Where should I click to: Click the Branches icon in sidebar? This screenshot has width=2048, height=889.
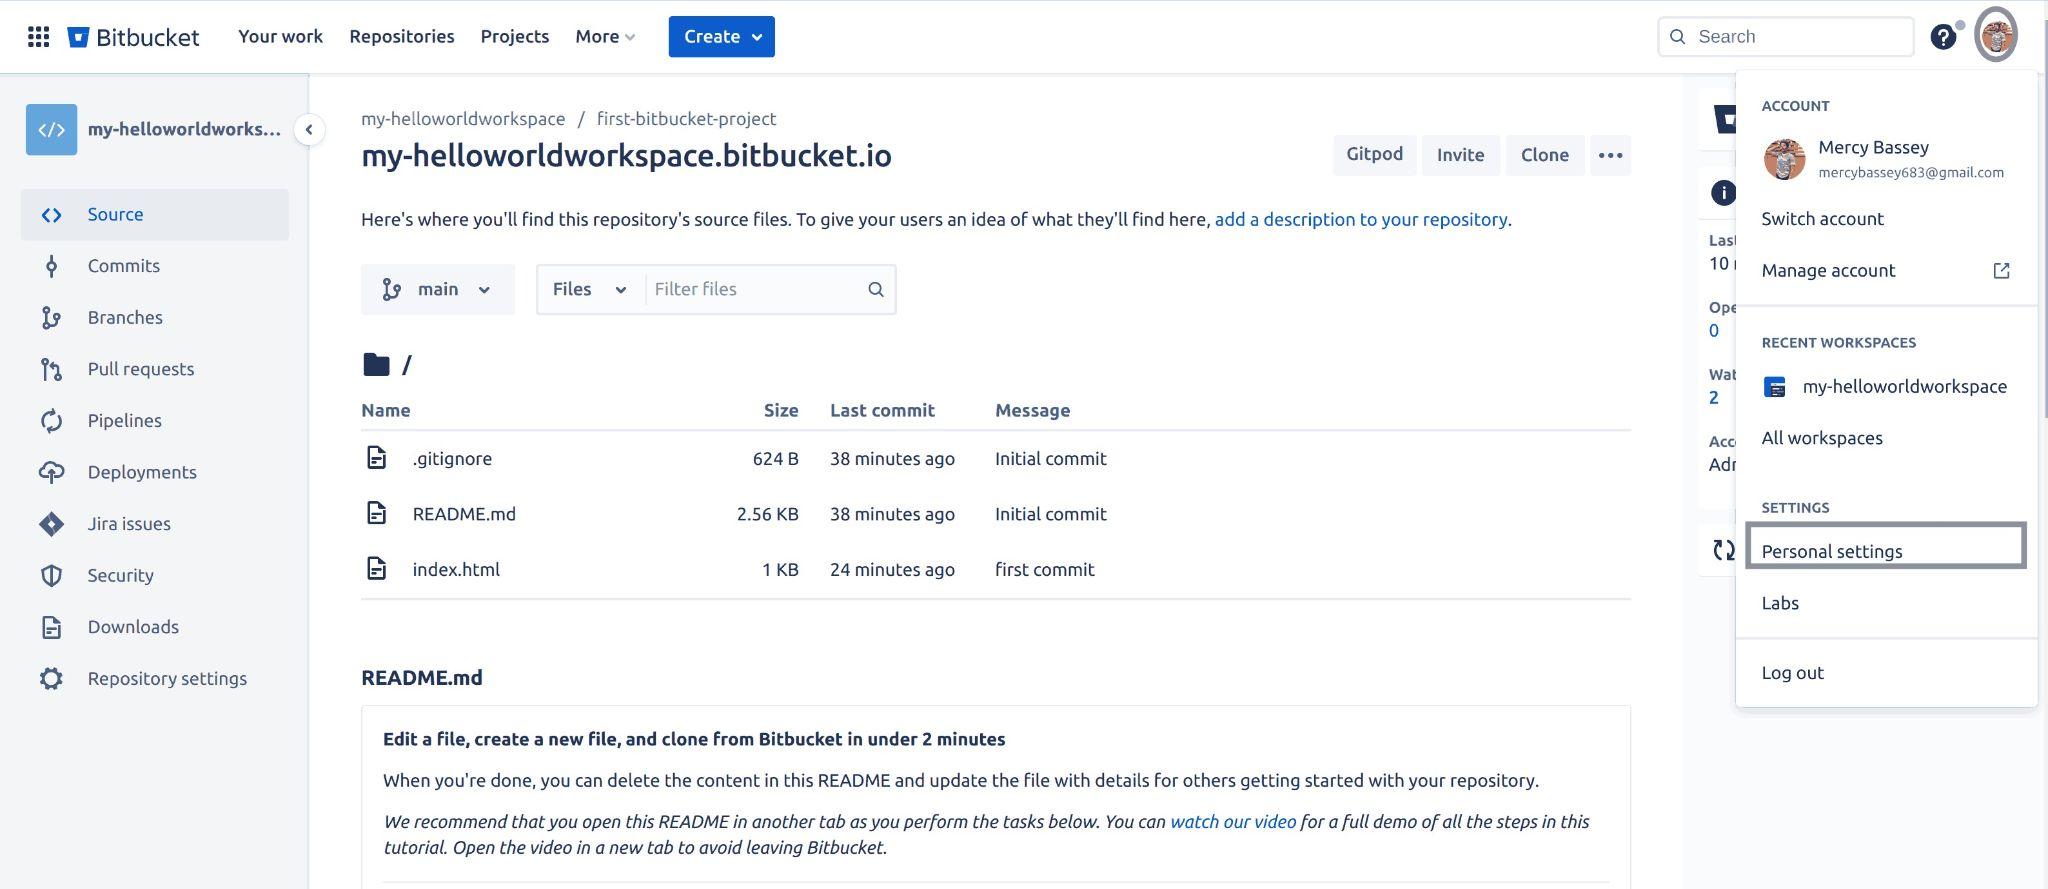click(52, 318)
